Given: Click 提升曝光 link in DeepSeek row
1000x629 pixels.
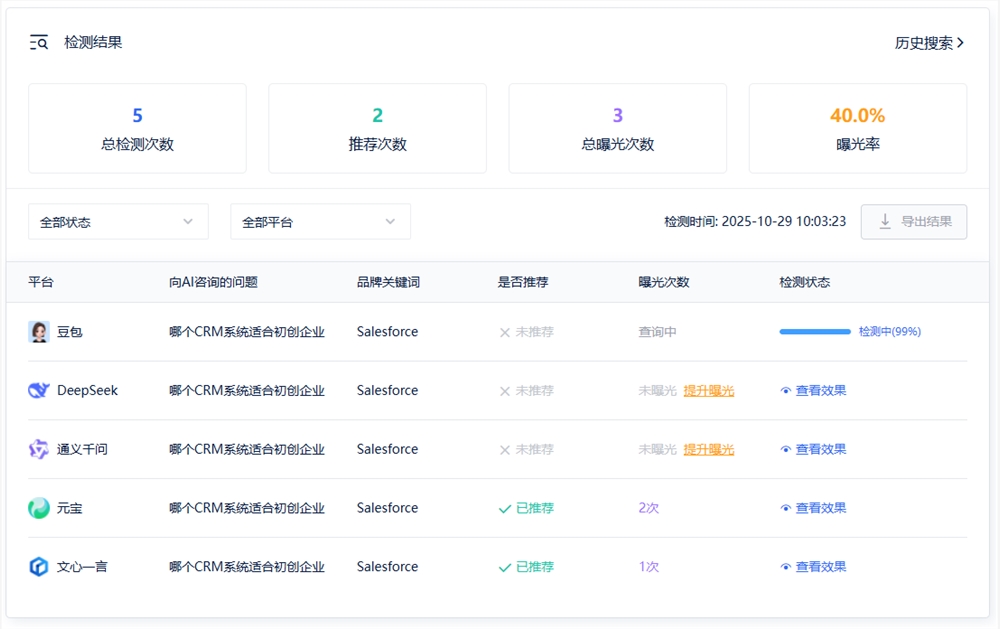Looking at the screenshot, I should point(709,390).
